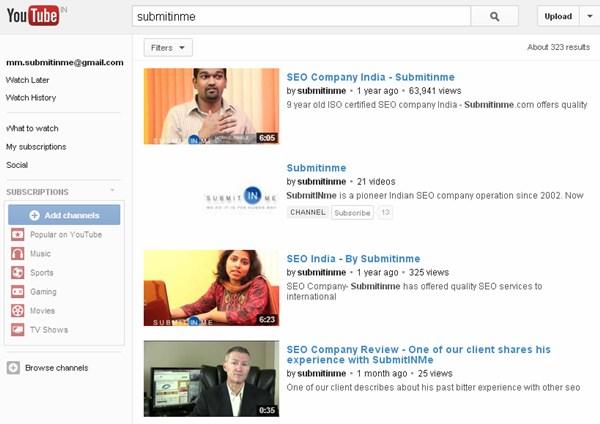Subscribe to the Submitinme channel
The width and height of the screenshot is (600, 424).
click(352, 213)
